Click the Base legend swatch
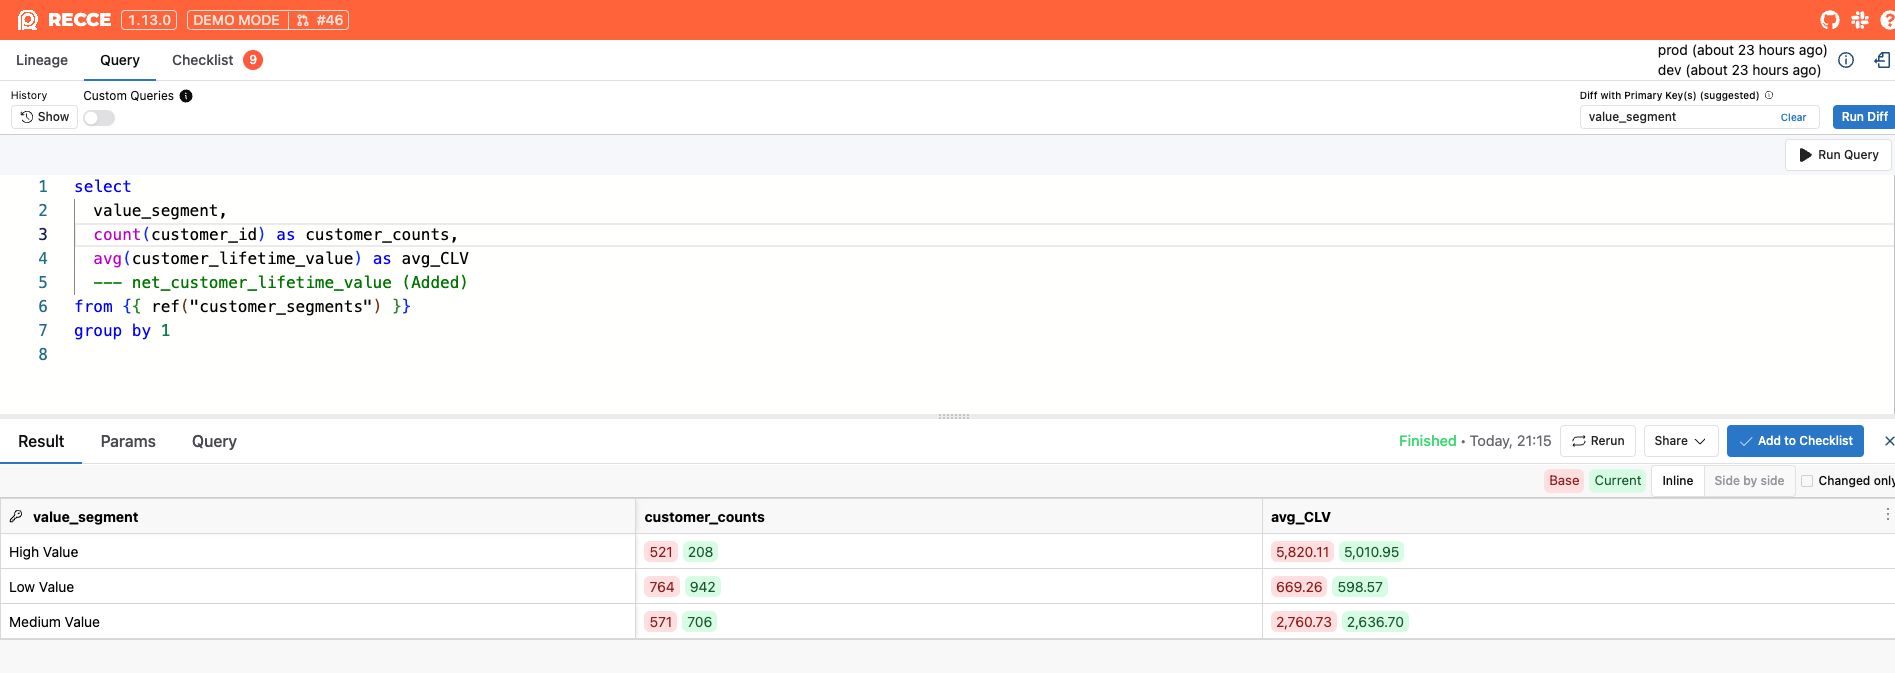This screenshot has width=1895, height=673. [x=1564, y=481]
